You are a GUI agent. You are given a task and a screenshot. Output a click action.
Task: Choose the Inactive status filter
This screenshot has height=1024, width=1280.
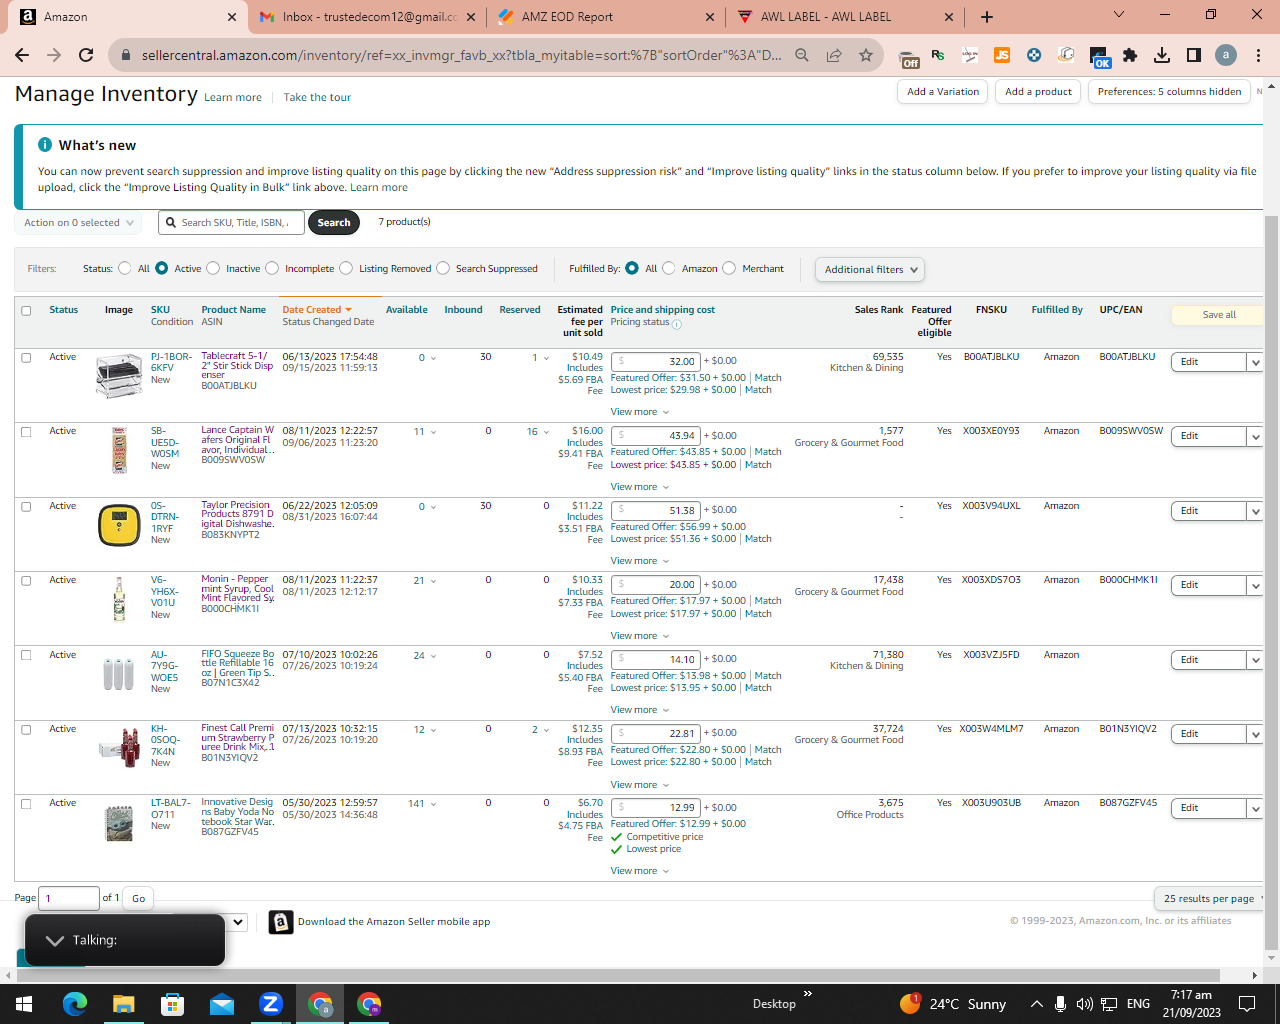click(213, 268)
